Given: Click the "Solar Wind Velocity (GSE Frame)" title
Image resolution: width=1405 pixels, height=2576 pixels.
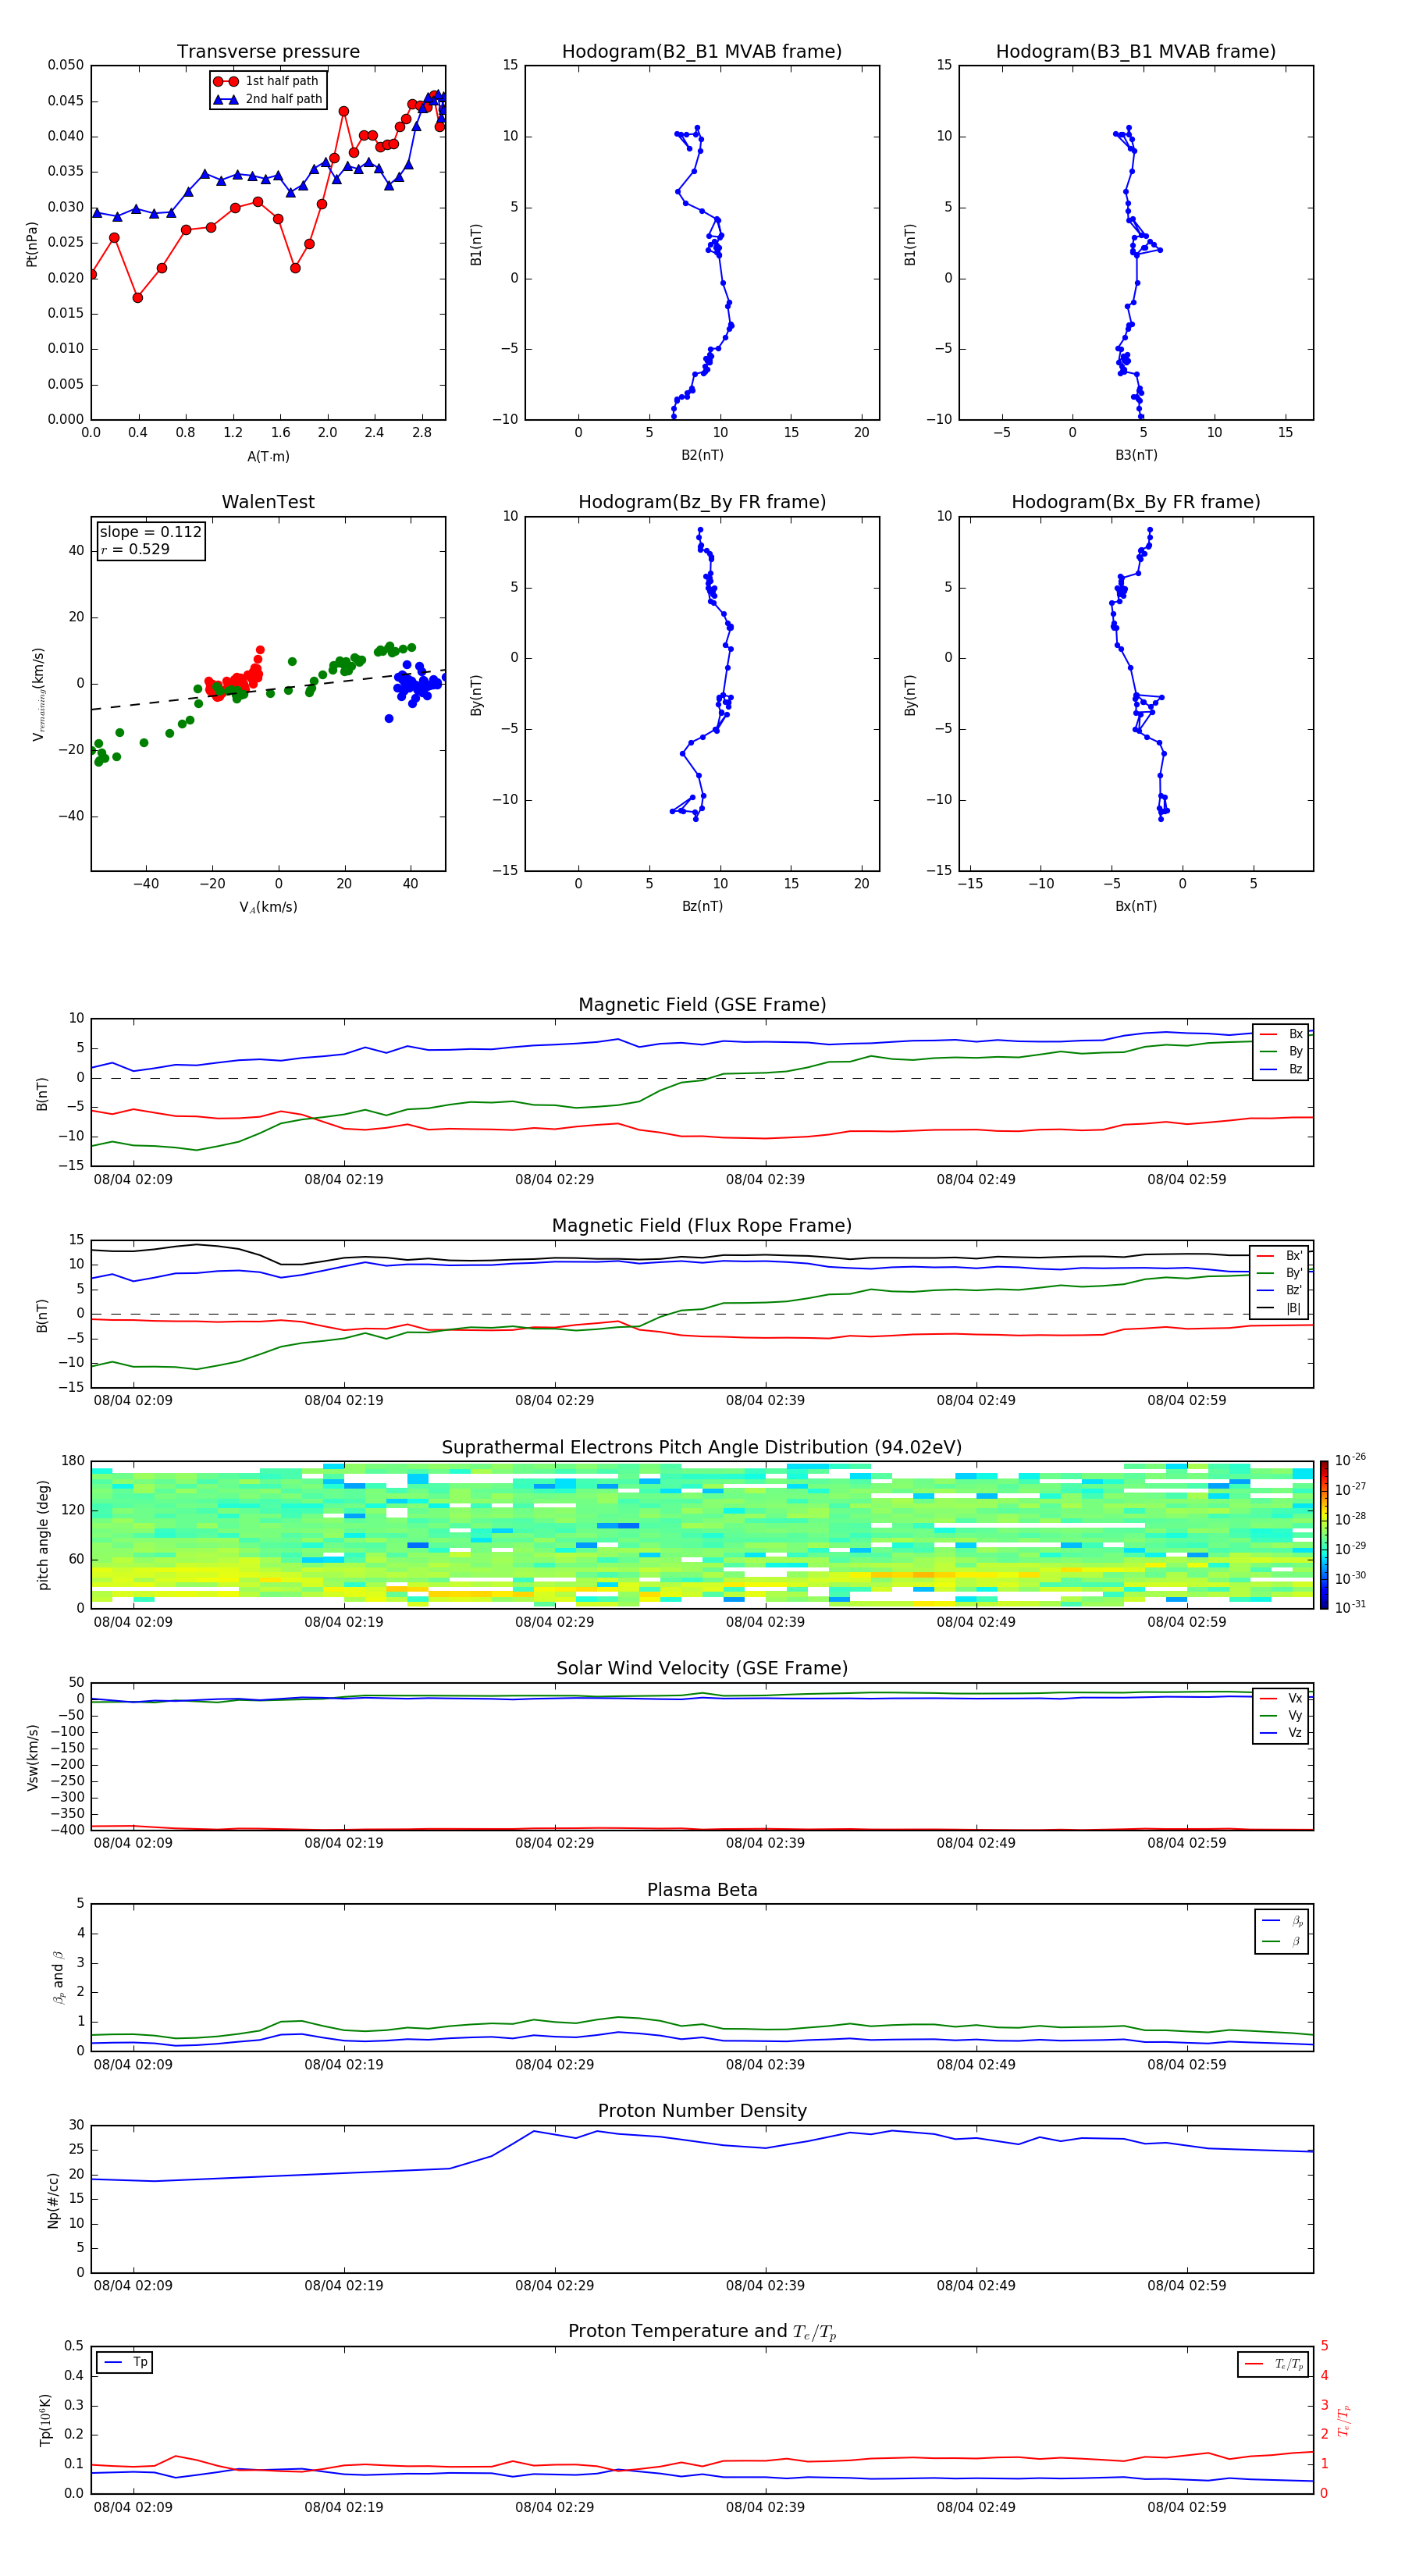Looking at the screenshot, I should click(x=702, y=1669).
